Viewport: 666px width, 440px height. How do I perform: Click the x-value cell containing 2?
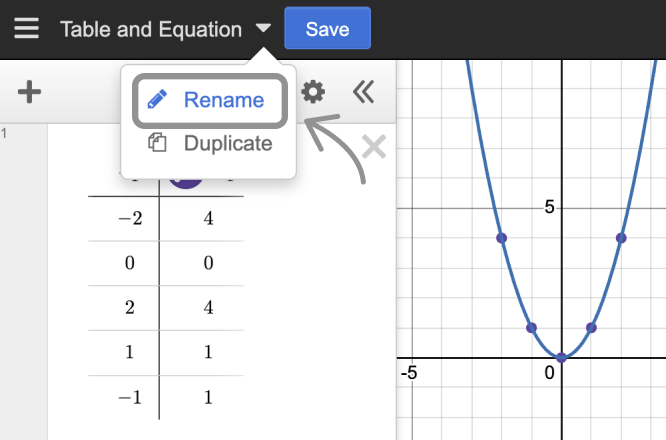pyautogui.click(x=130, y=307)
